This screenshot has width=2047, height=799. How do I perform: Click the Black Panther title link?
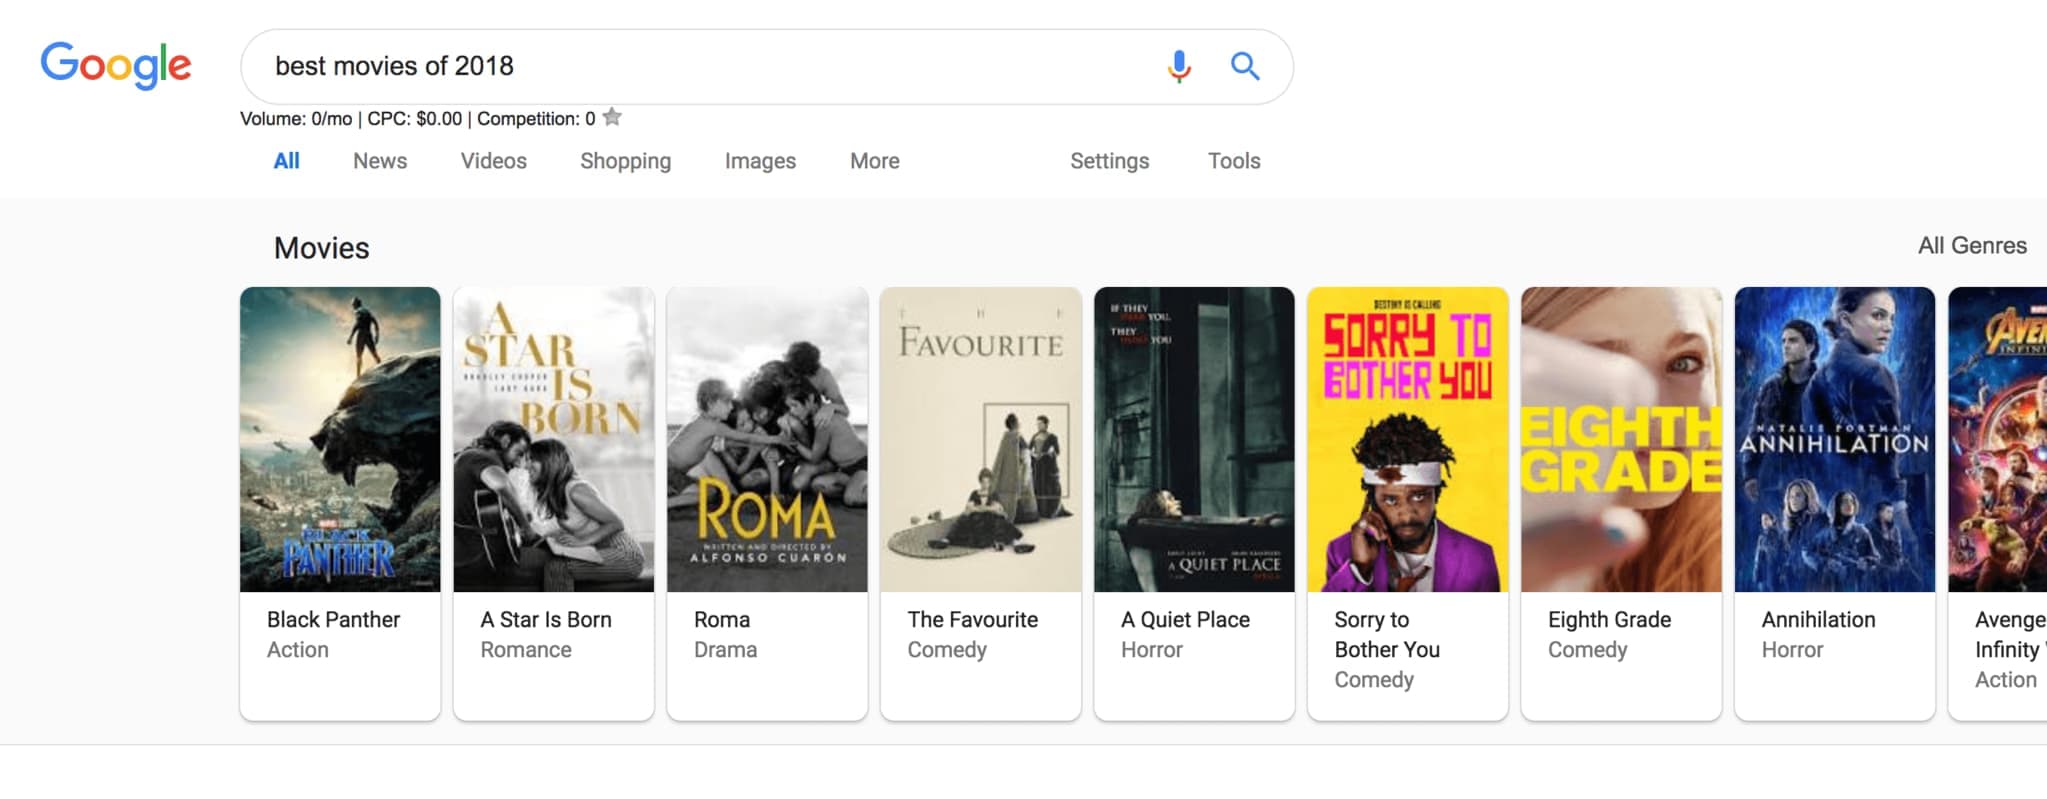(333, 620)
